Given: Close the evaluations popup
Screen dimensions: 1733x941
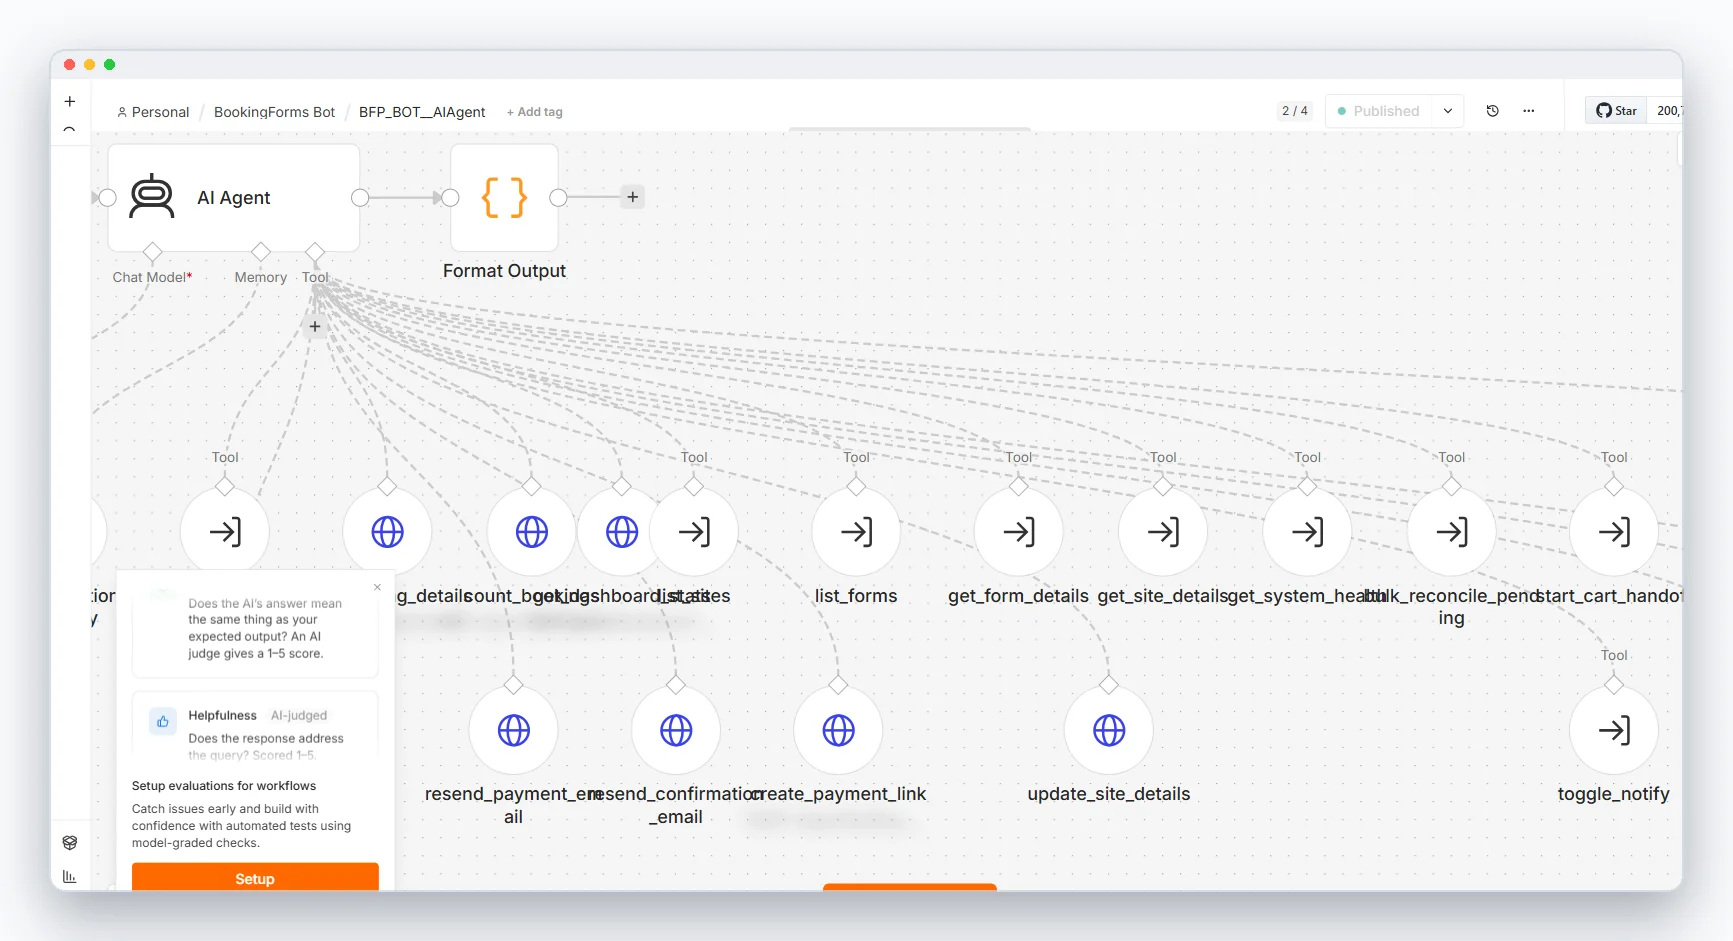Looking at the screenshot, I should coord(377,587).
